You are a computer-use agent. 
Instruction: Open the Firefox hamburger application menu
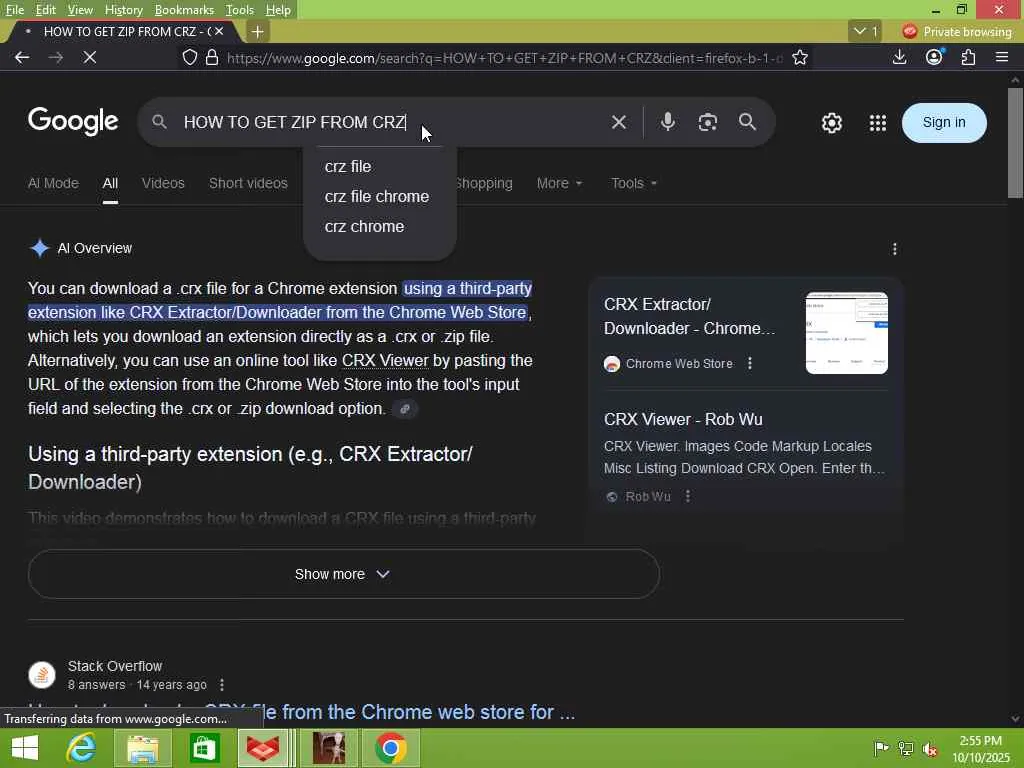coord(1002,57)
